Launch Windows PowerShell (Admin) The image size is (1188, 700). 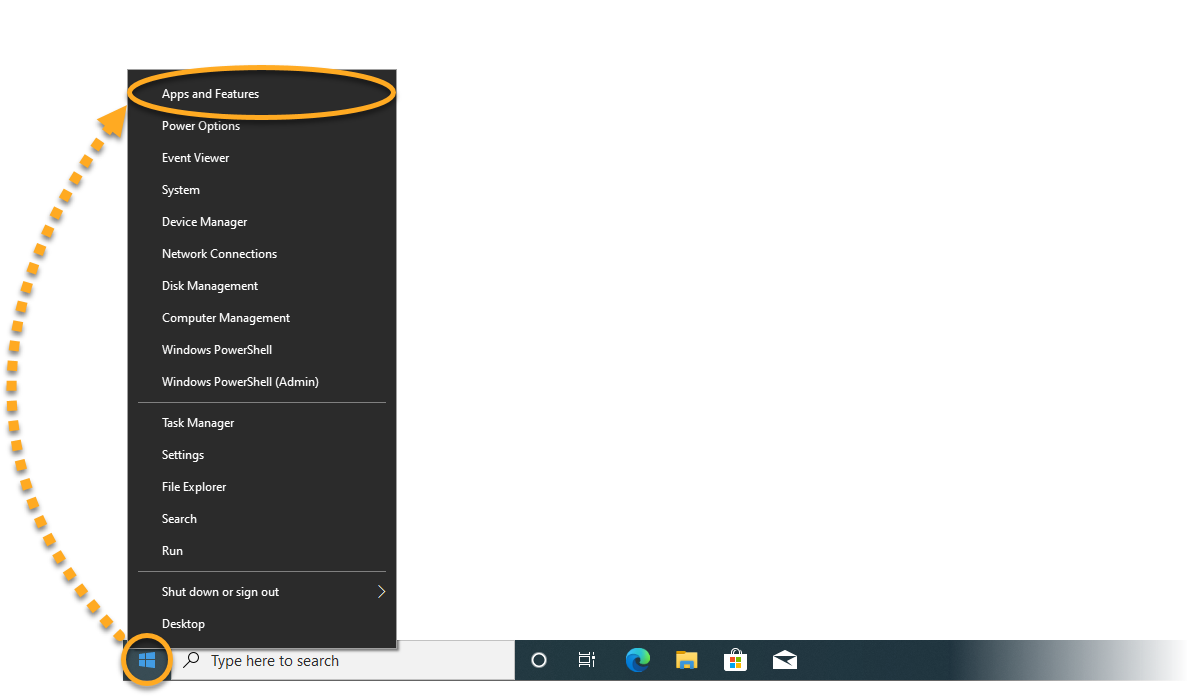[240, 382]
